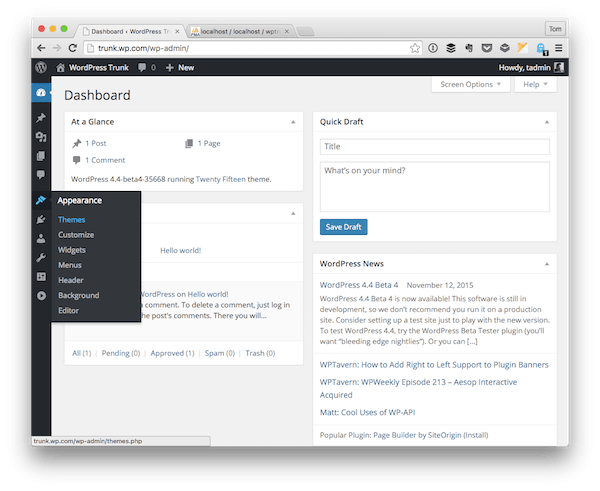The width and height of the screenshot is (600, 491).
Task: Open WPTavern Right to Left Support link
Action: 434,365
